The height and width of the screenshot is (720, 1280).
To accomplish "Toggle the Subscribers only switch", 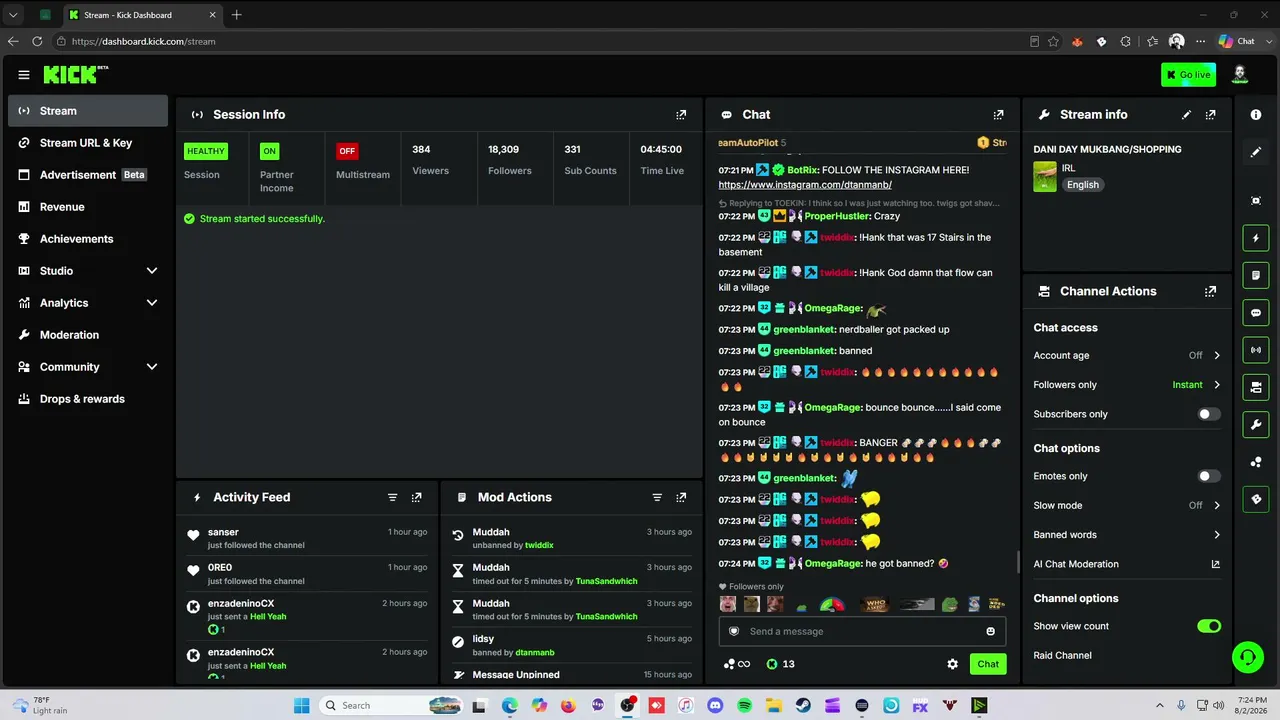I will [1209, 414].
